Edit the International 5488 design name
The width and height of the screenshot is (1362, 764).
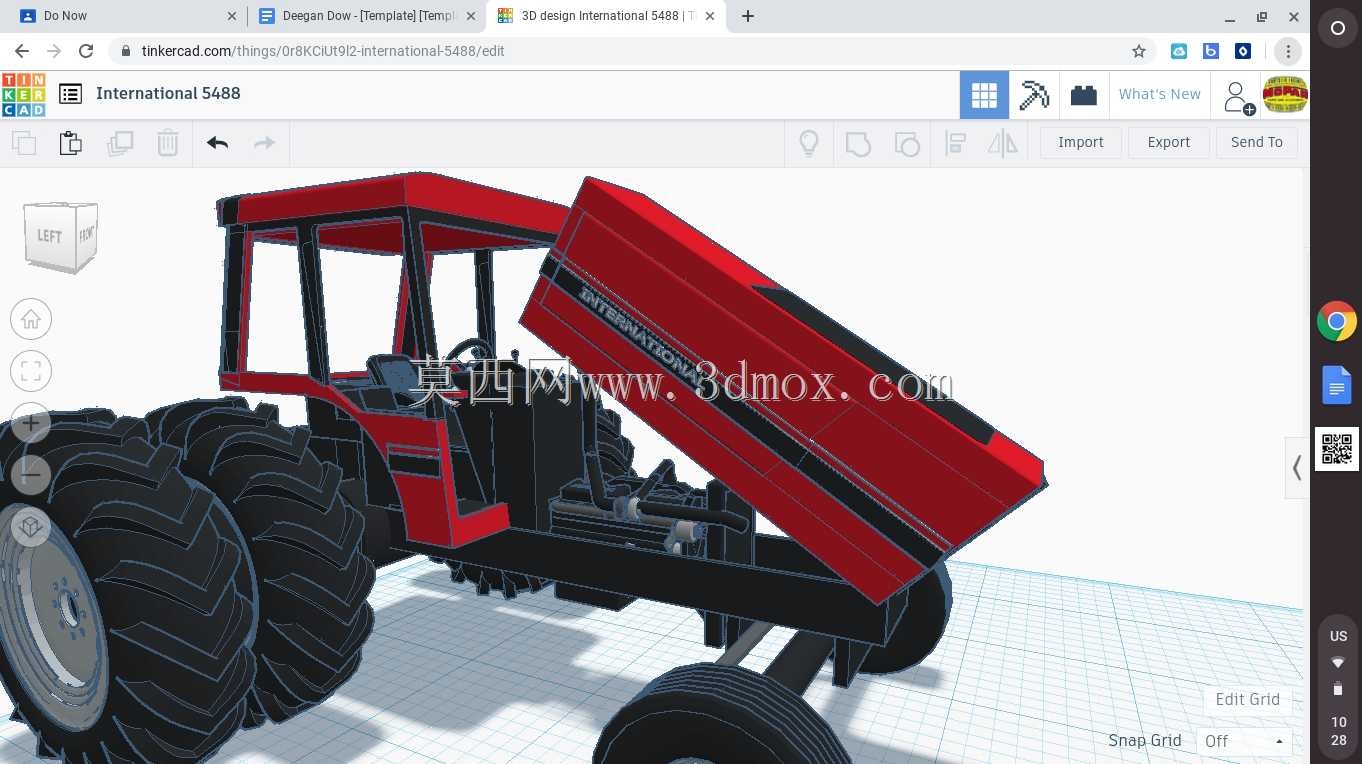168,93
